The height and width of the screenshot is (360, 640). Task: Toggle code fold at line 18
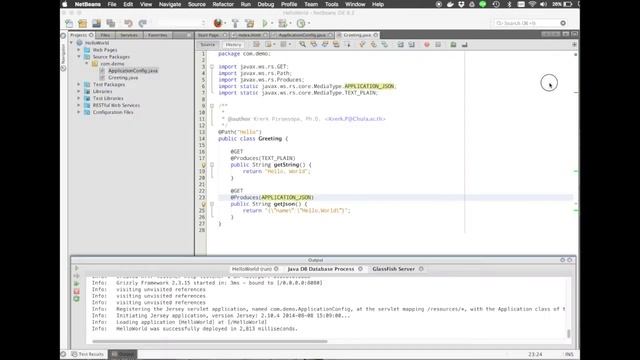212,165
